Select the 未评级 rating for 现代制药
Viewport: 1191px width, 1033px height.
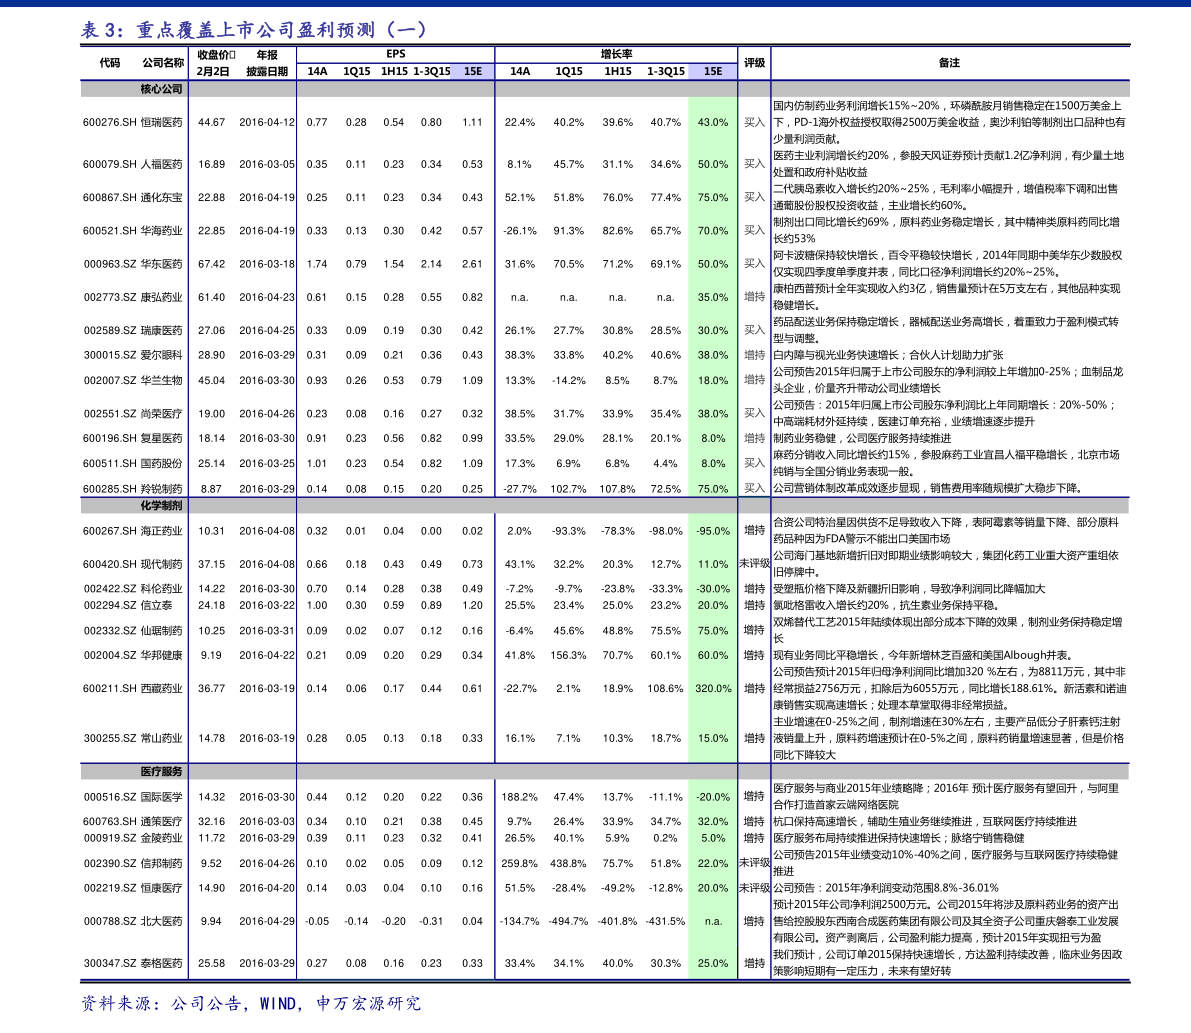click(754, 564)
